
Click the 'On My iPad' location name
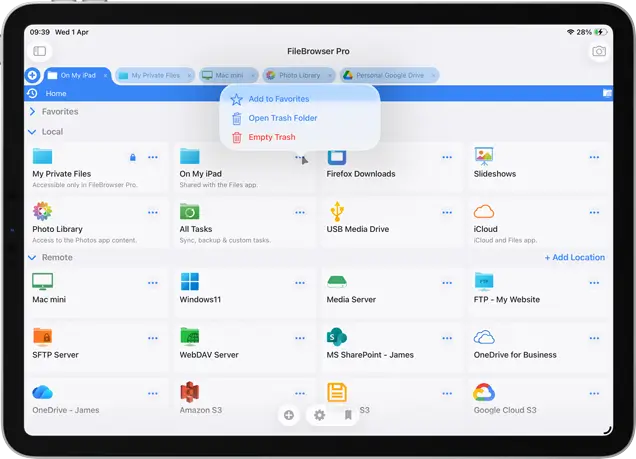tap(201, 174)
